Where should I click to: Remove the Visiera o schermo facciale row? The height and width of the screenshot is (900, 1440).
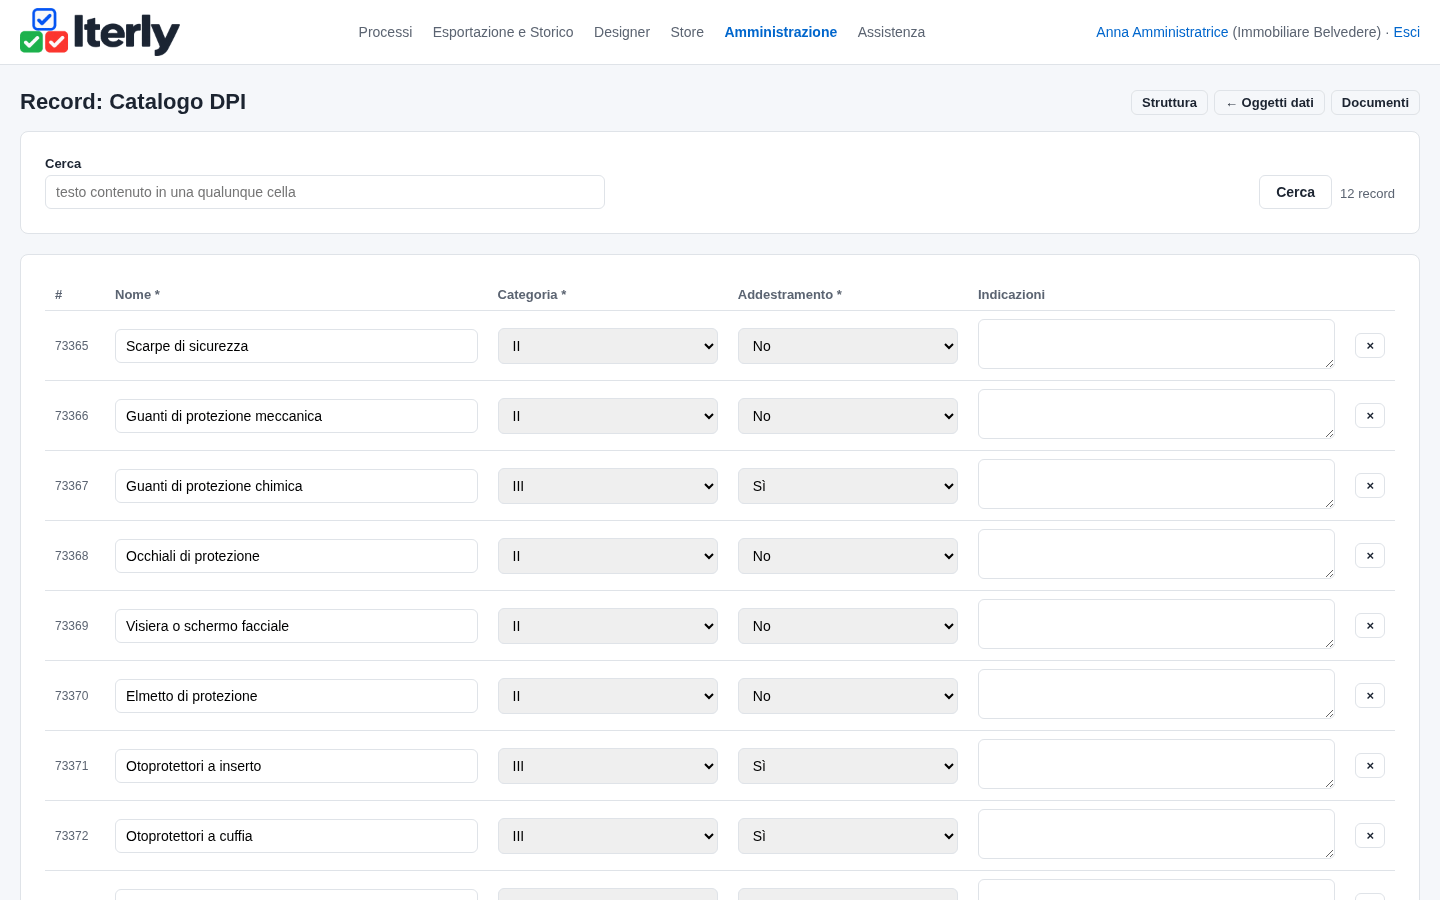1370,625
